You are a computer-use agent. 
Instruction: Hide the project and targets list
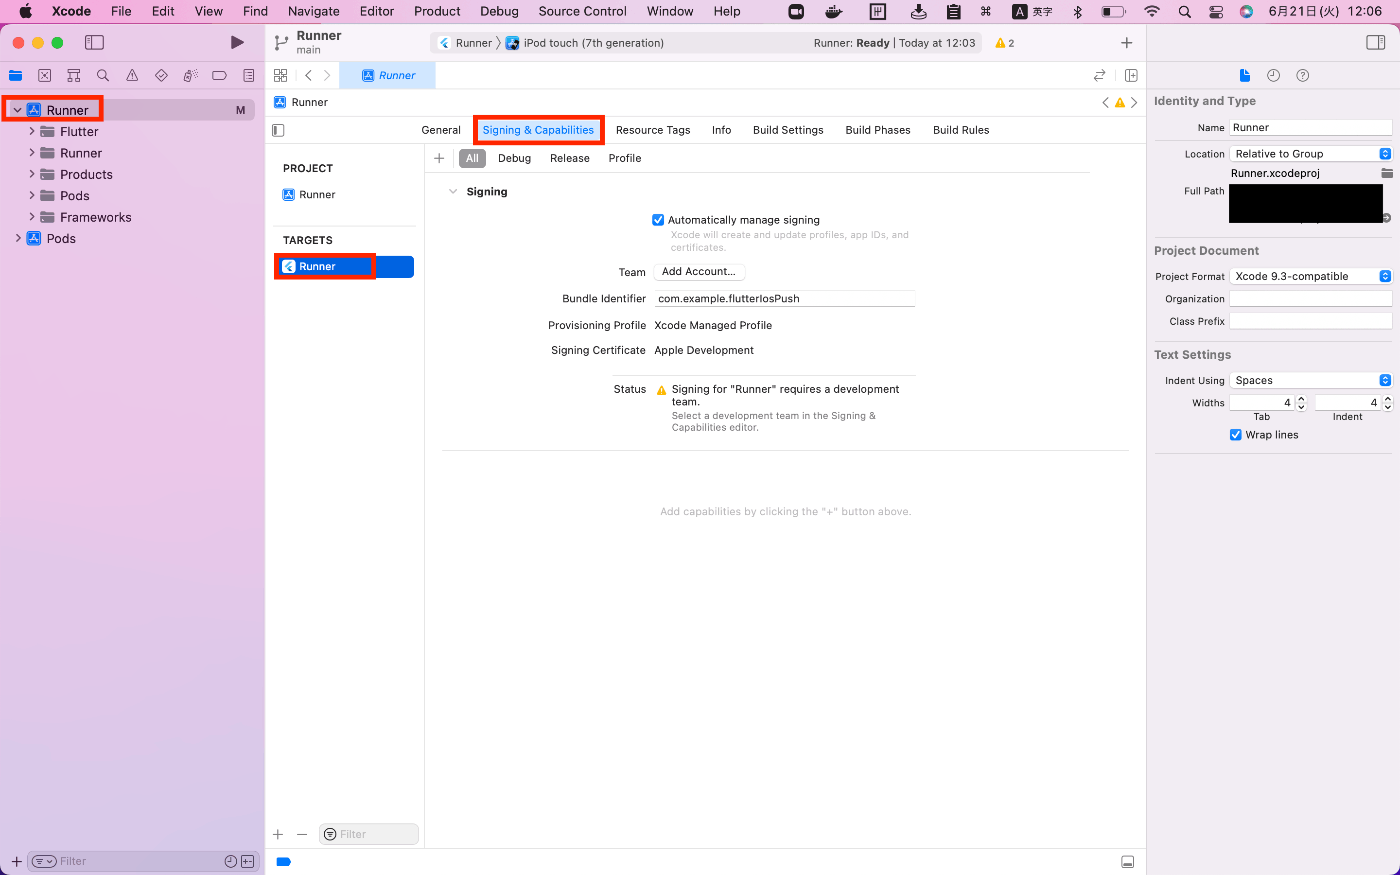pos(278,130)
